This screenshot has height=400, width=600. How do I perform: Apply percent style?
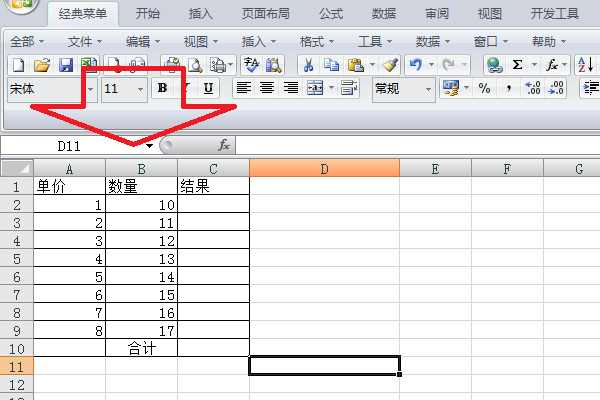484,88
